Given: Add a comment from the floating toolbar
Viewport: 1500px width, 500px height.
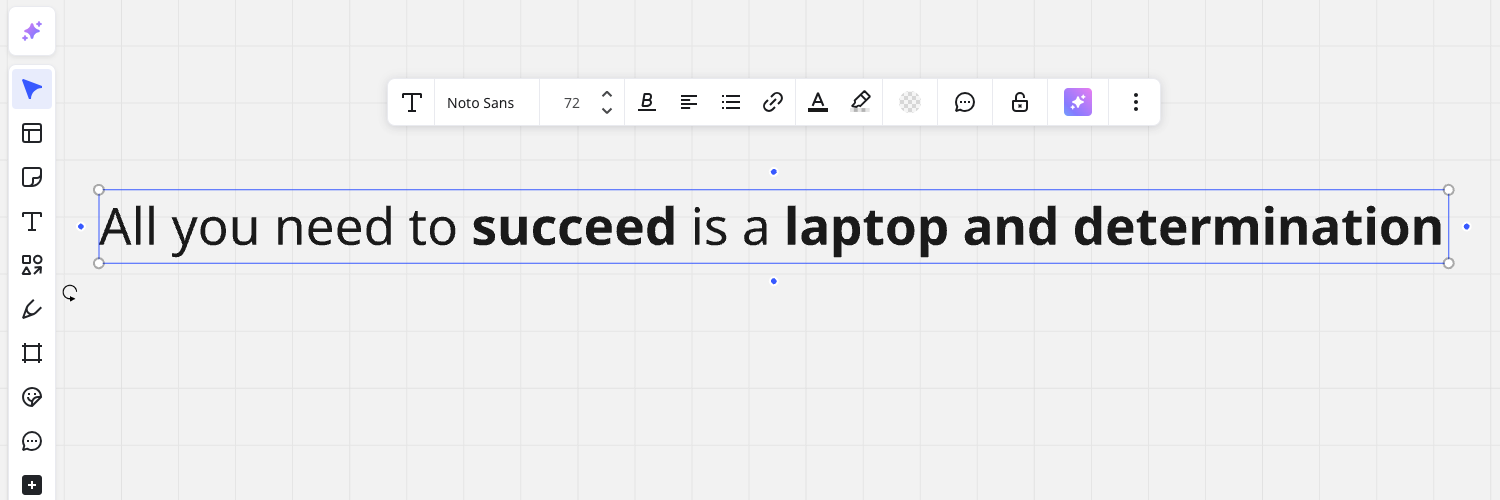Looking at the screenshot, I should click(x=965, y=102).
